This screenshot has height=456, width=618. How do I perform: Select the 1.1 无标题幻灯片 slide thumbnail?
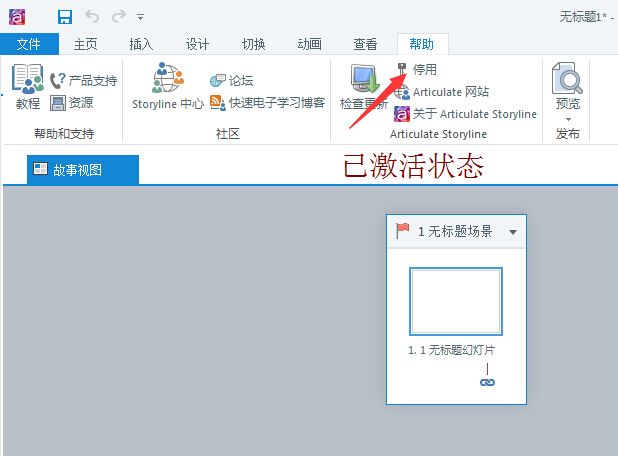[456, 302]
